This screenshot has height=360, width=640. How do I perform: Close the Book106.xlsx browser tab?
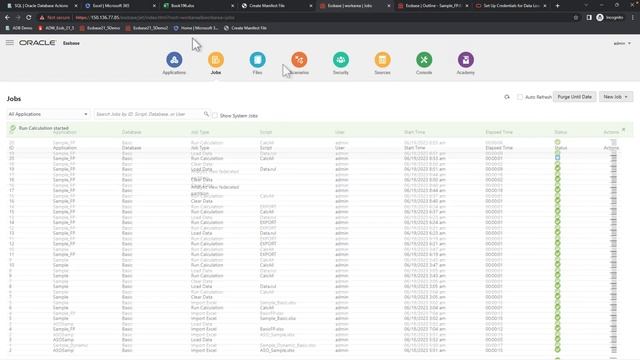click(x=233, y=6)
